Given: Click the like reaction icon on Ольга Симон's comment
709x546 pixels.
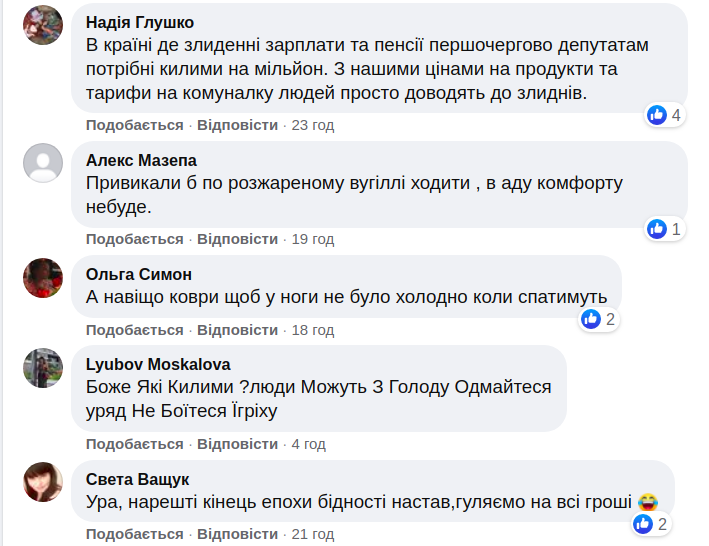Looking at the screenshot, I should (x=591, y=320).
